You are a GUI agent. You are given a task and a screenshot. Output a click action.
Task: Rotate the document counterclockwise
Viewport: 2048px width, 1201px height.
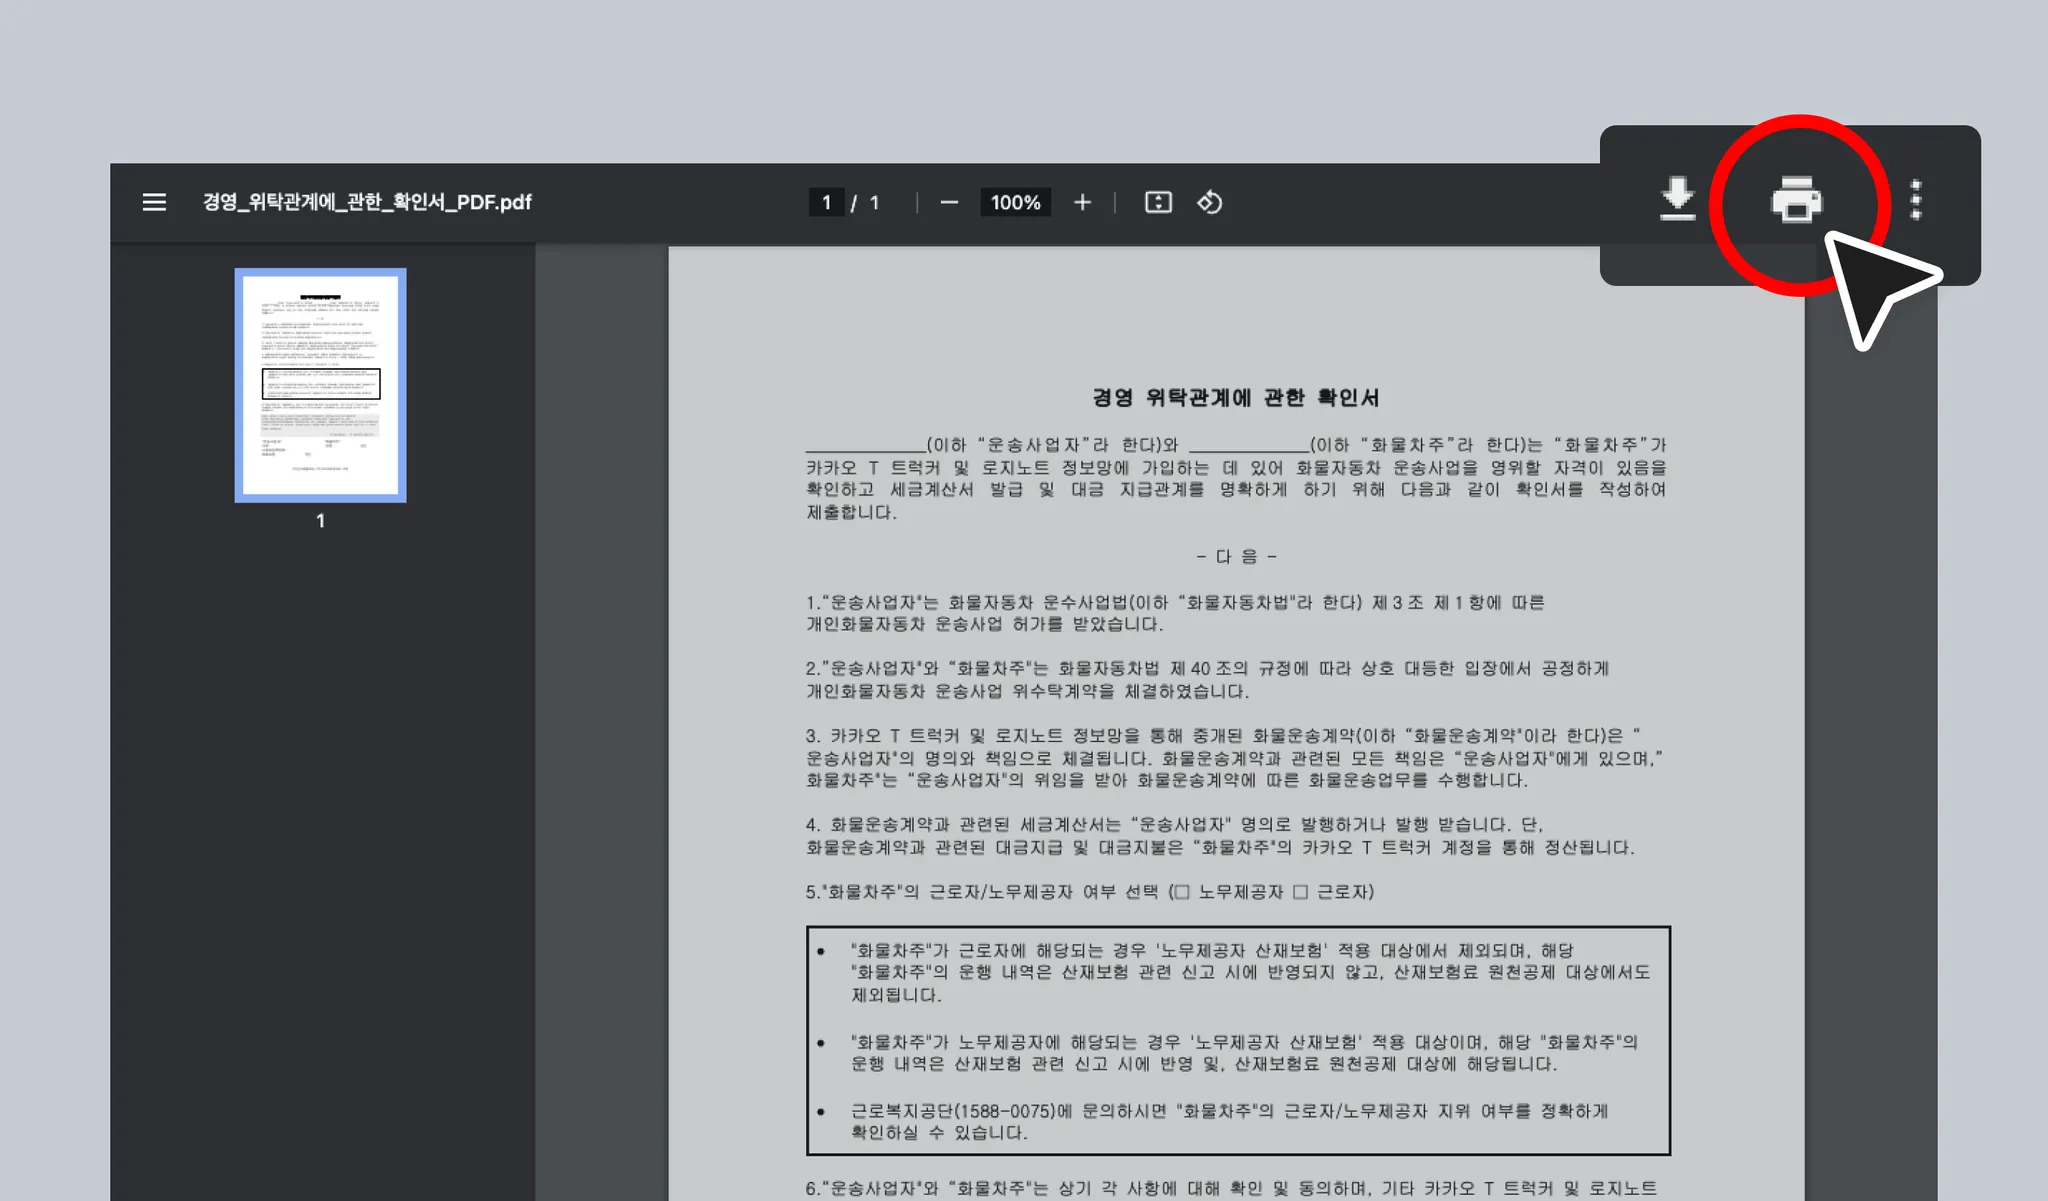1209,202
